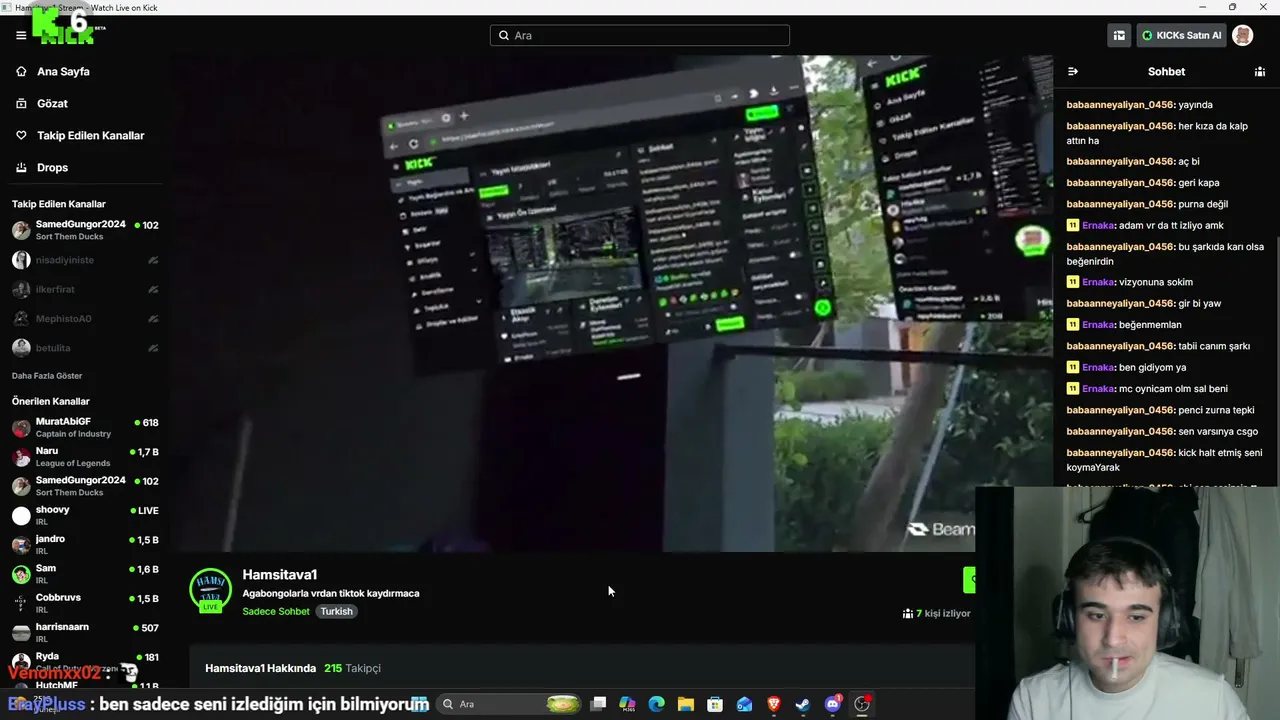
Task: Focus the Ara search field
Action: point(640,35)
